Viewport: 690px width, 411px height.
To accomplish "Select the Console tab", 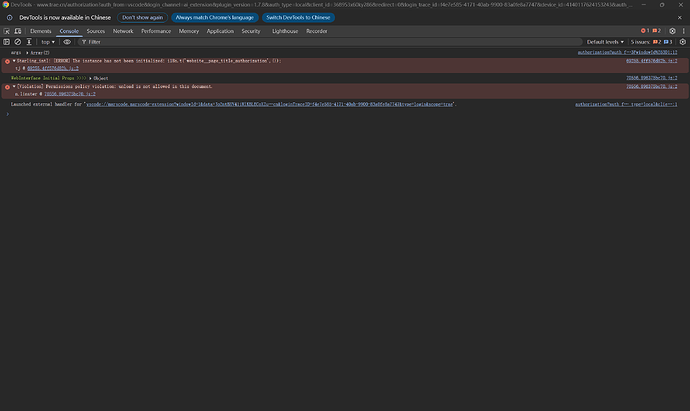I will (69, 31).
